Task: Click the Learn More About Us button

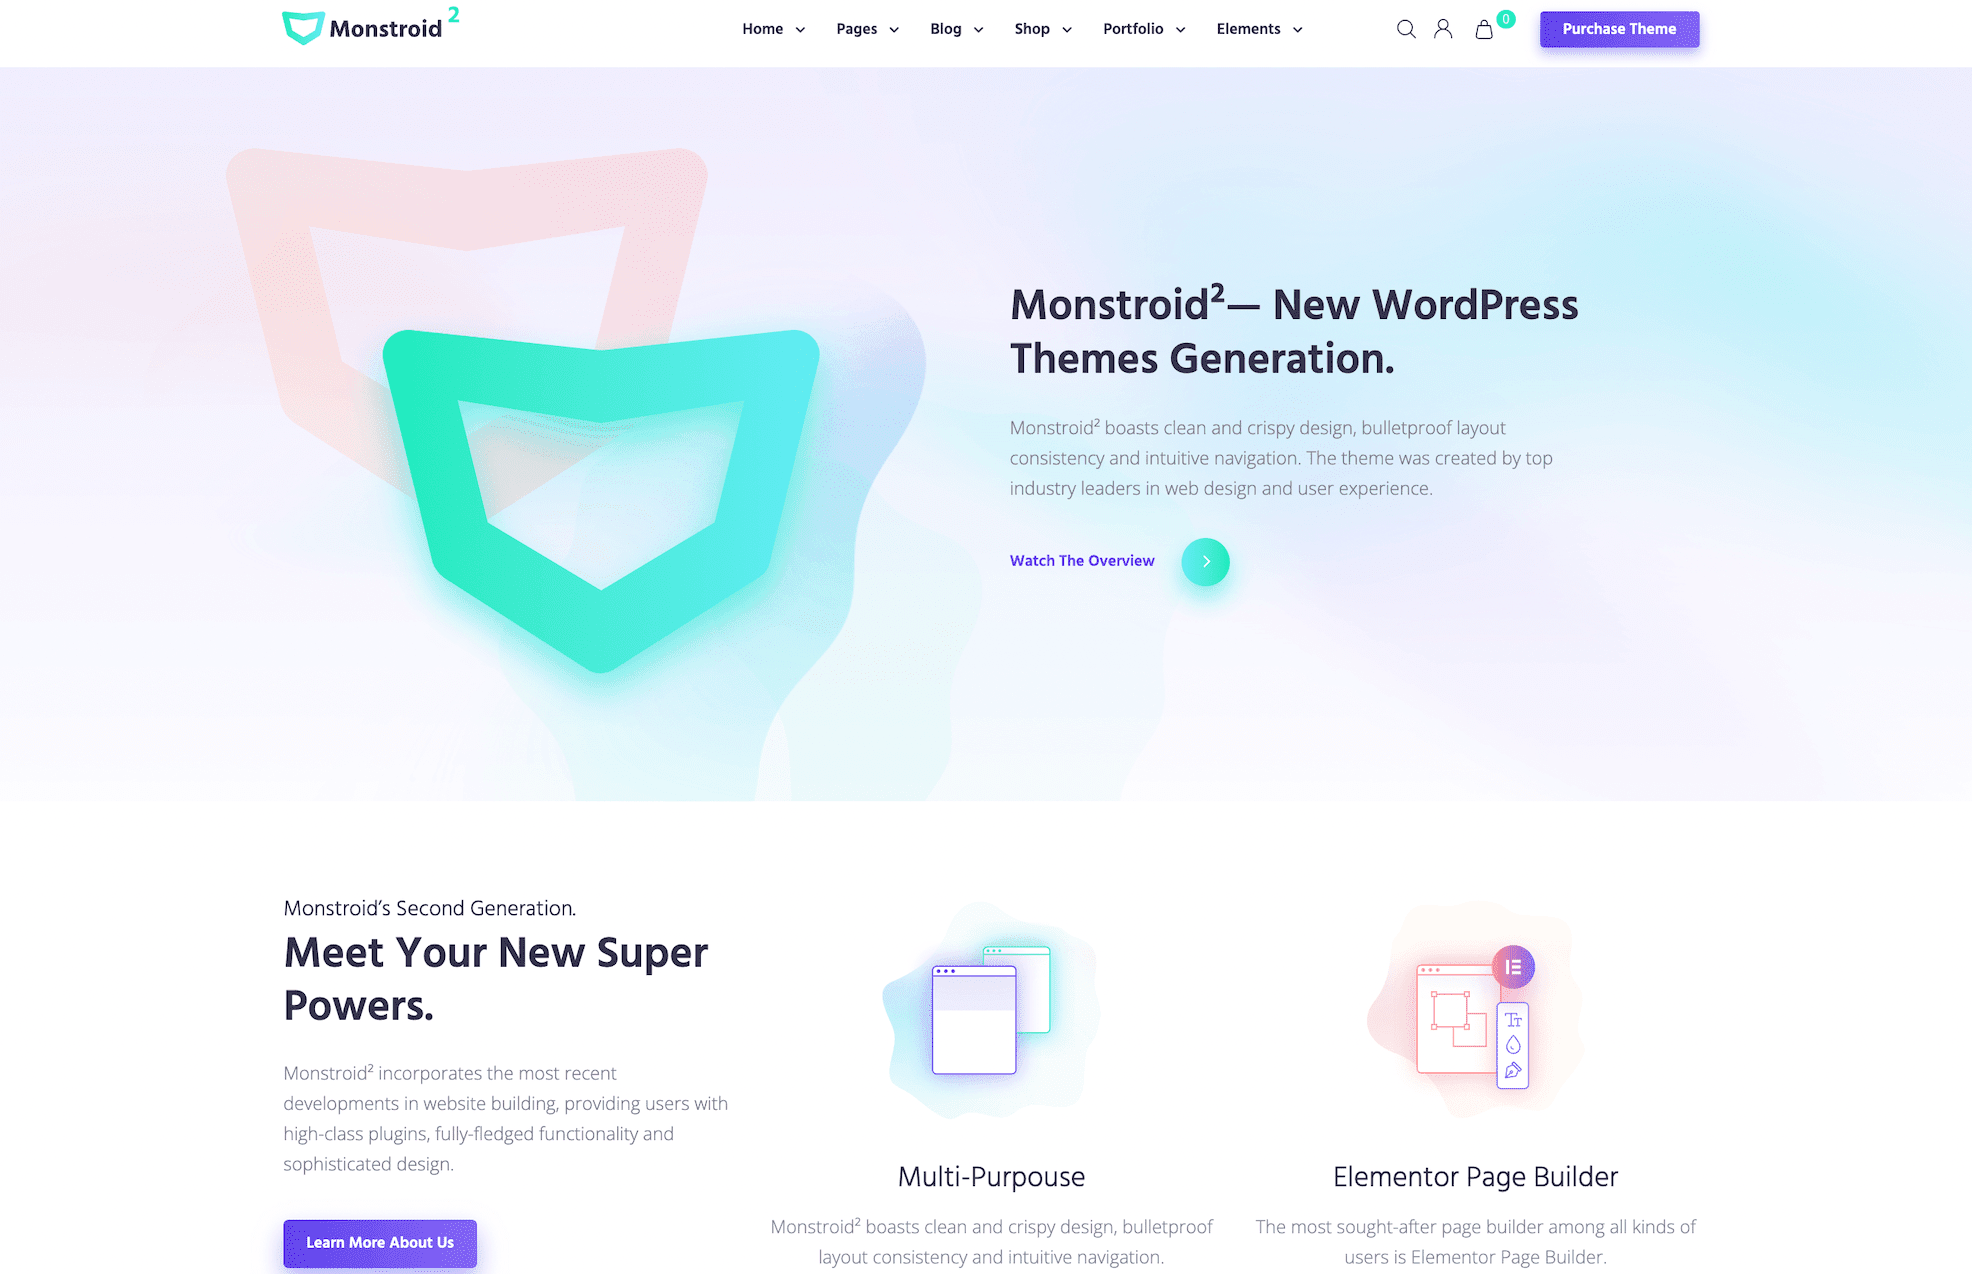Action: click(378, 1241)
